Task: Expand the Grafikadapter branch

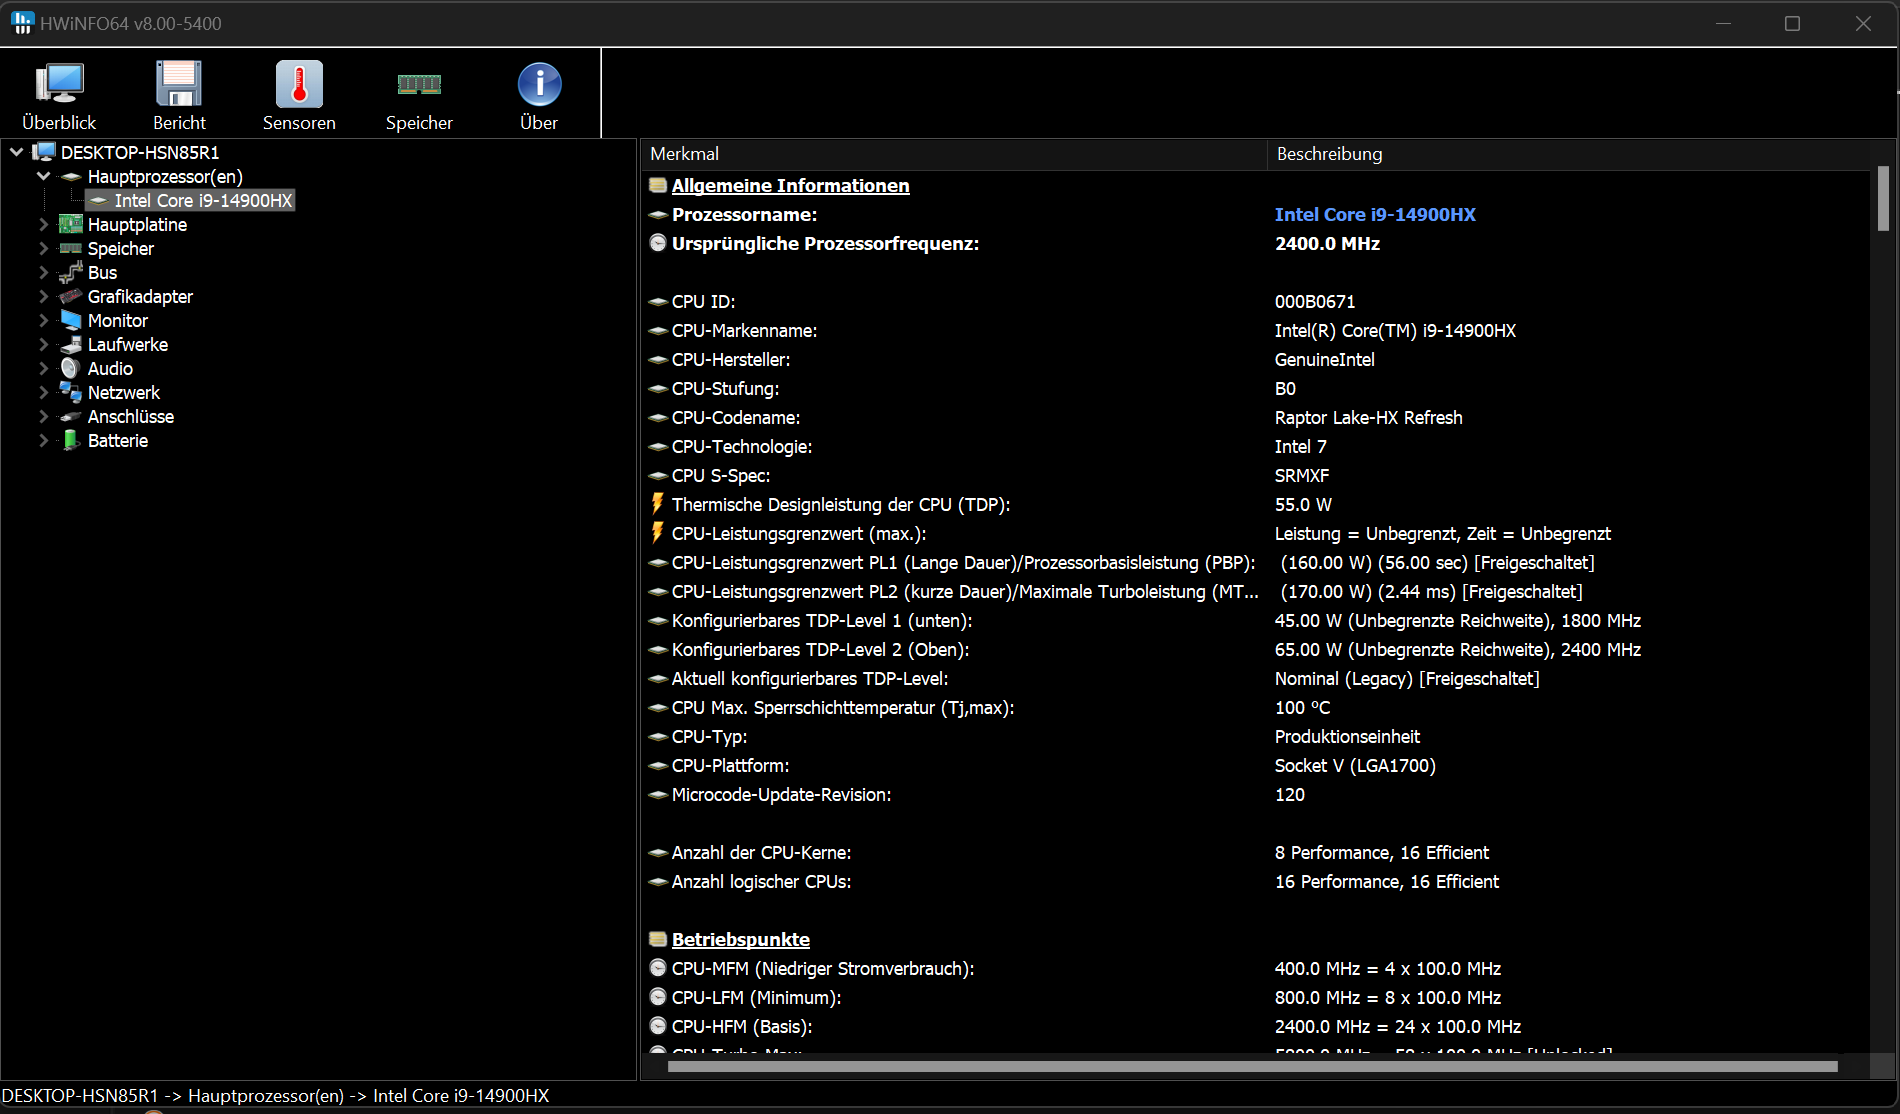Action: pyautogui.click(x=43, y=296)
